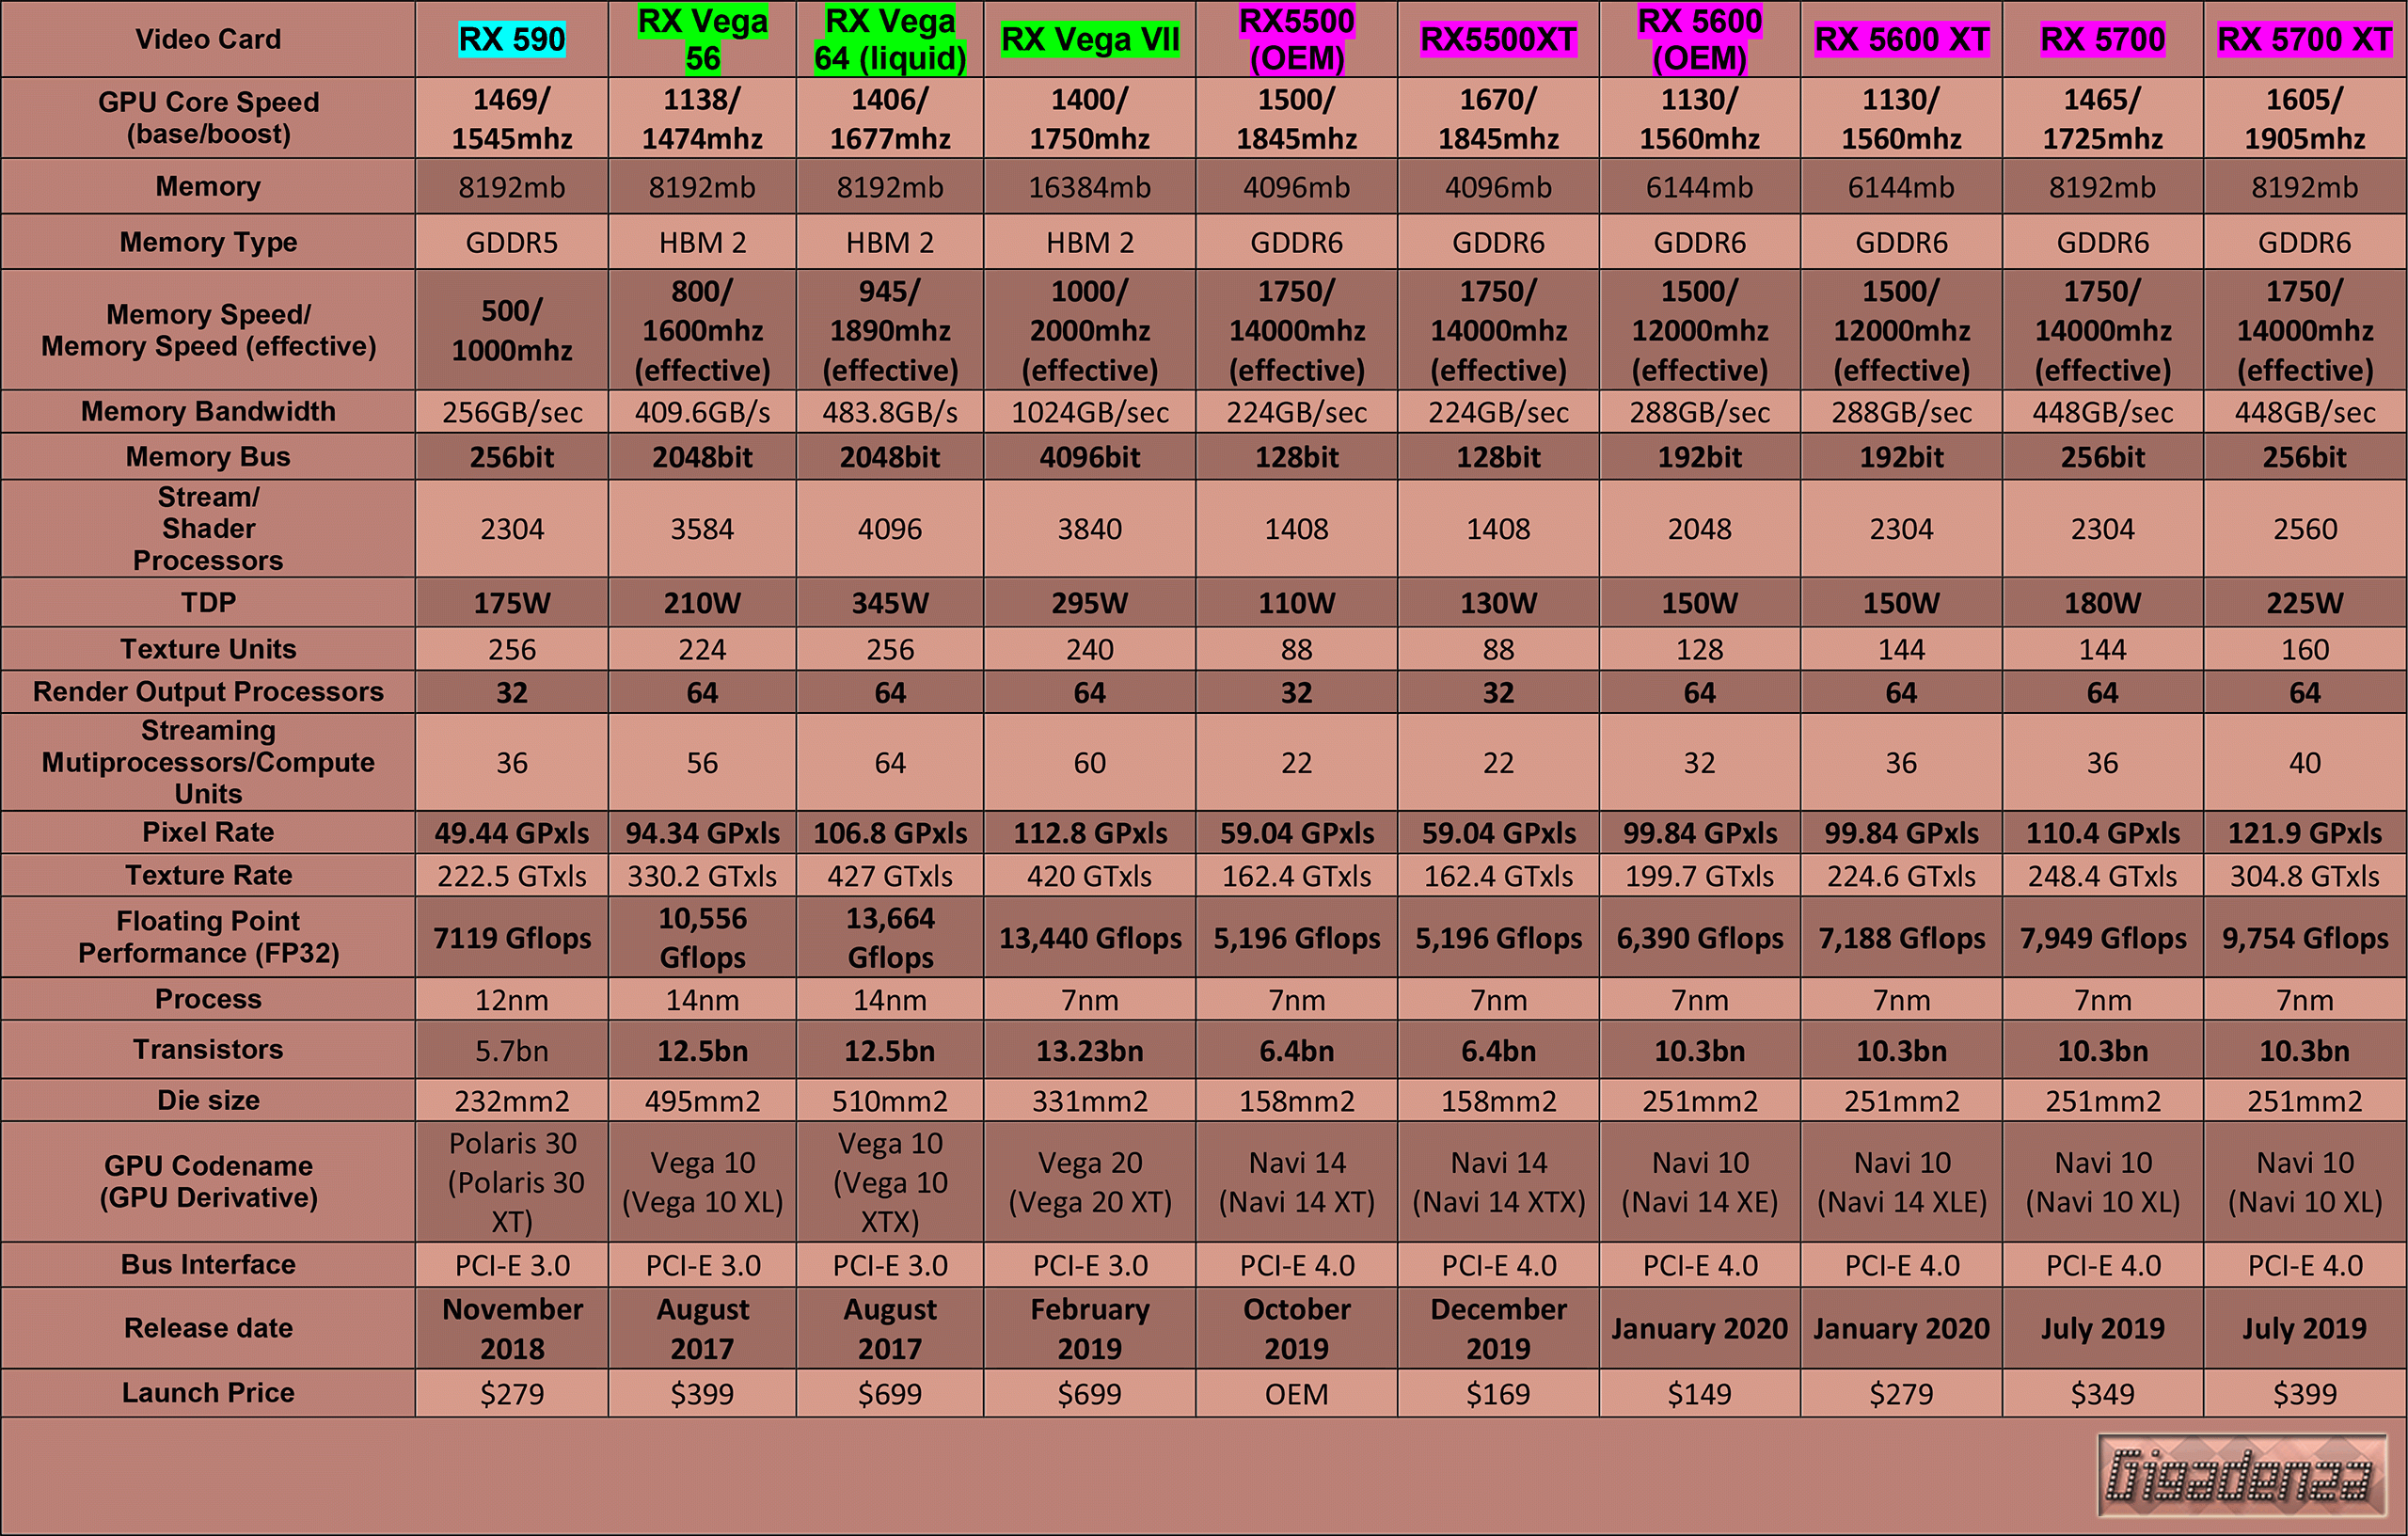Select the 5.7bn transistors cell

511,1050
